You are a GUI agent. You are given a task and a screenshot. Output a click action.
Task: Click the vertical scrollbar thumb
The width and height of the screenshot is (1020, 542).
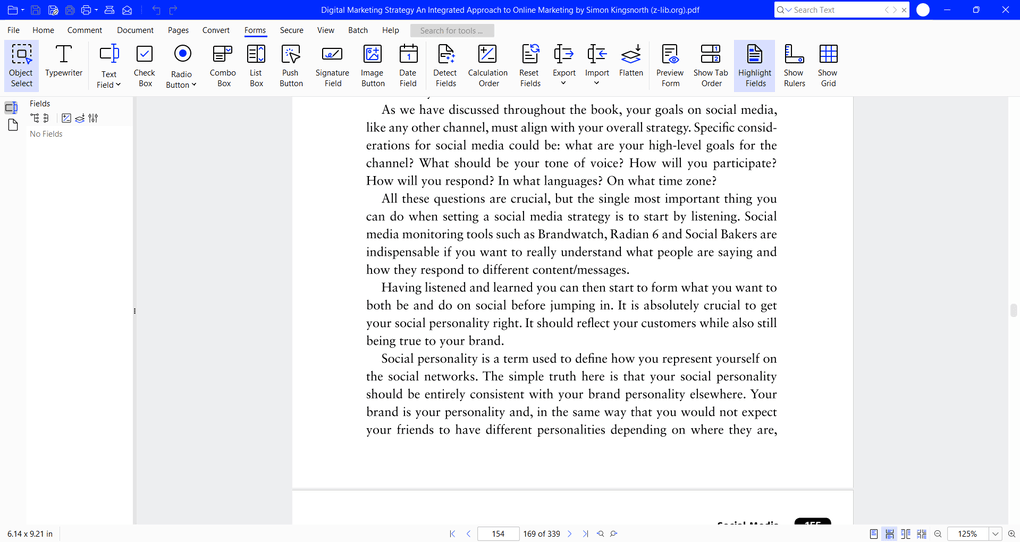click(x=1013, y=310)
